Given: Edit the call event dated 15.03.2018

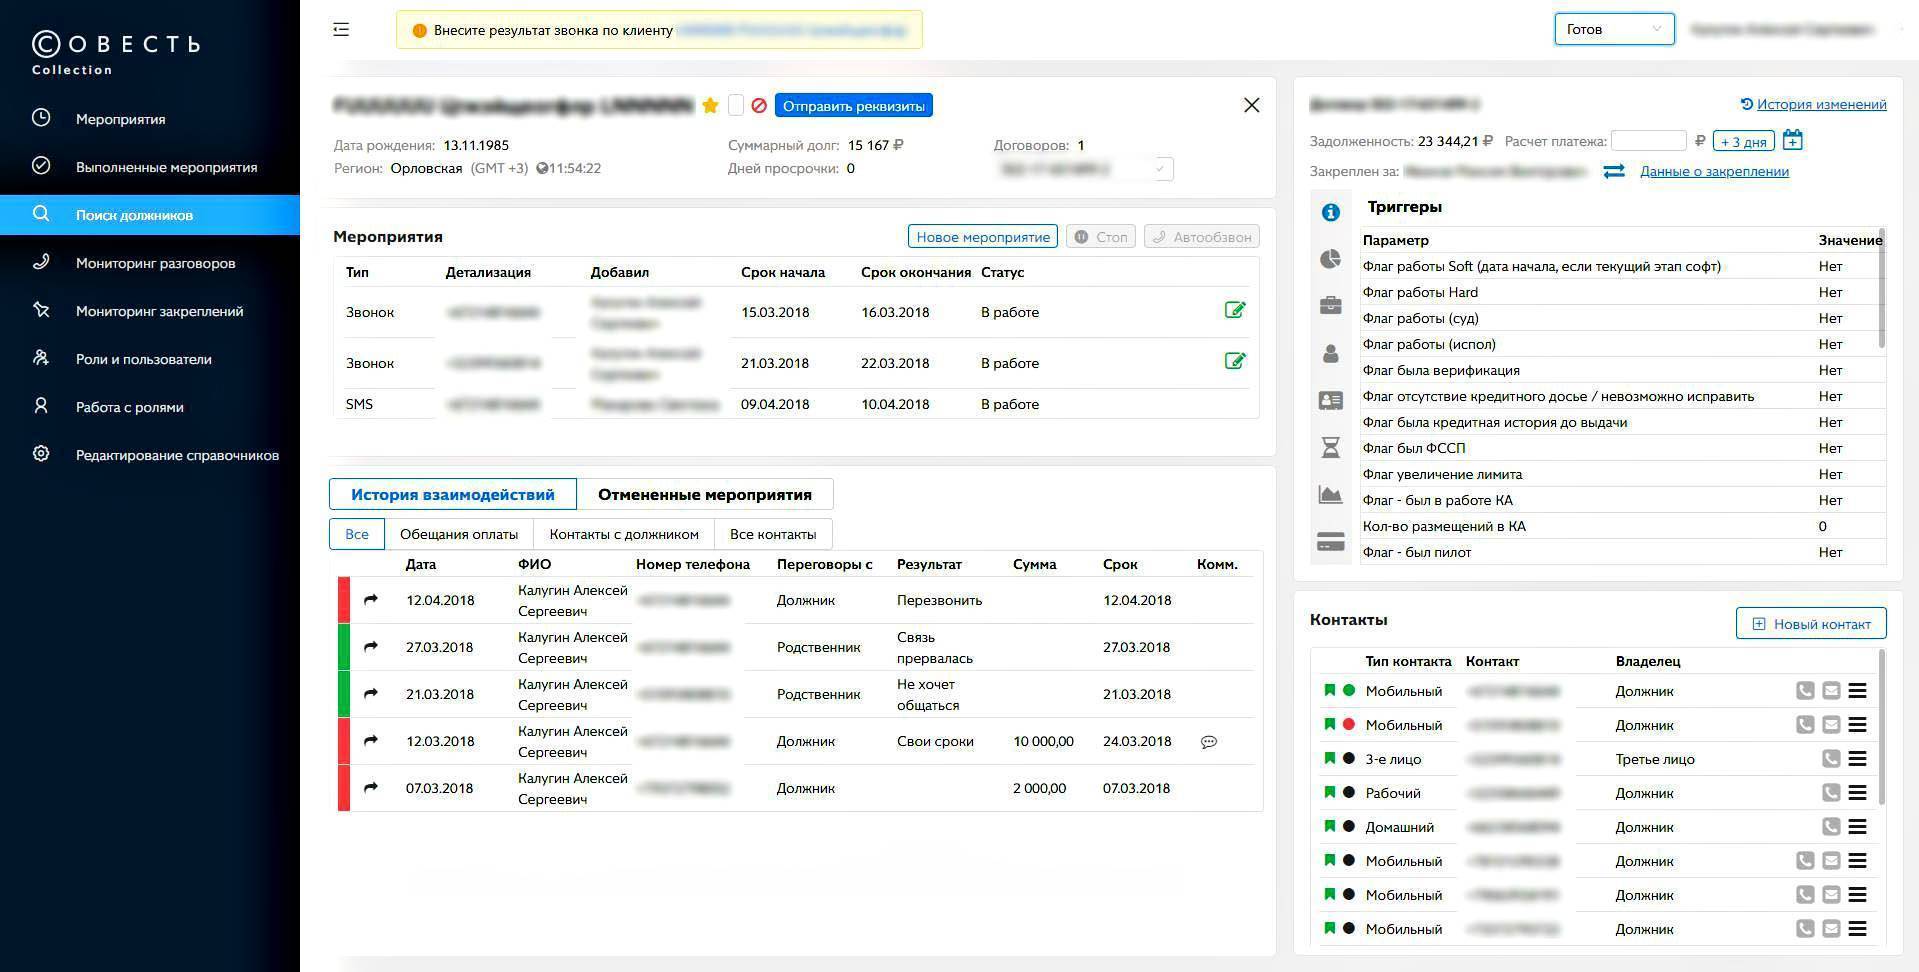Looking at the screenshot, I should (1235, 310).
